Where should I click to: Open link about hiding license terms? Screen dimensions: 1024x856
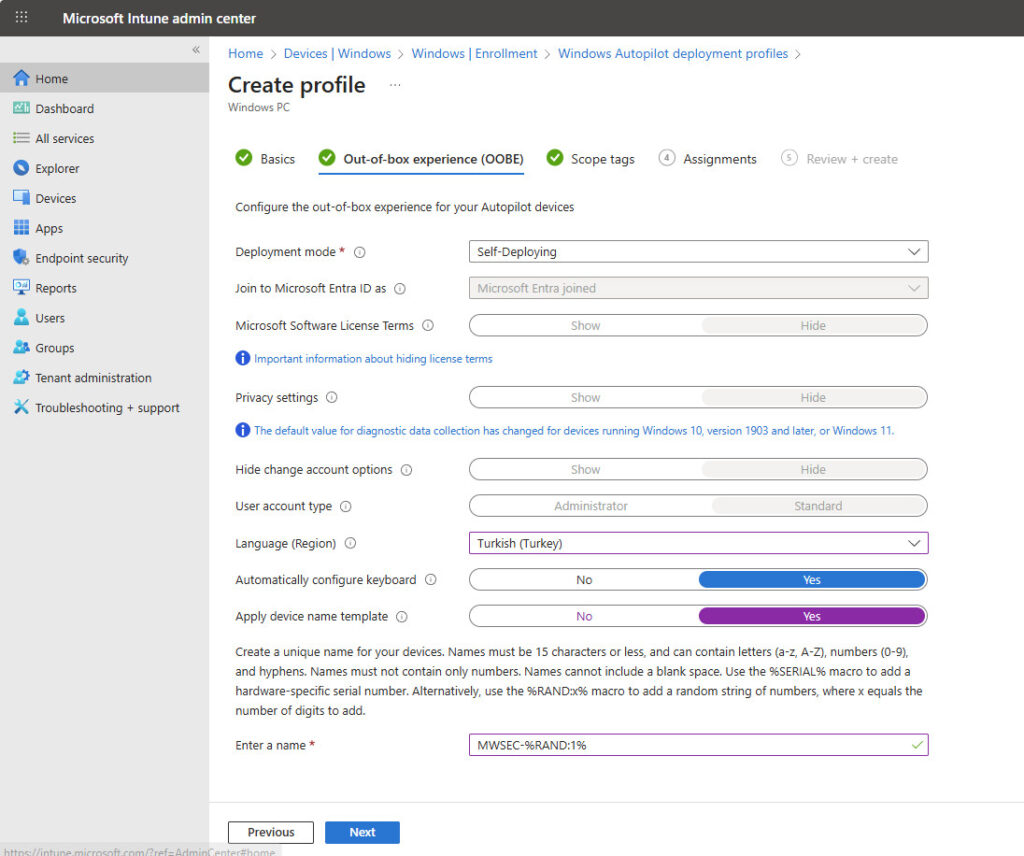[373, 359]
